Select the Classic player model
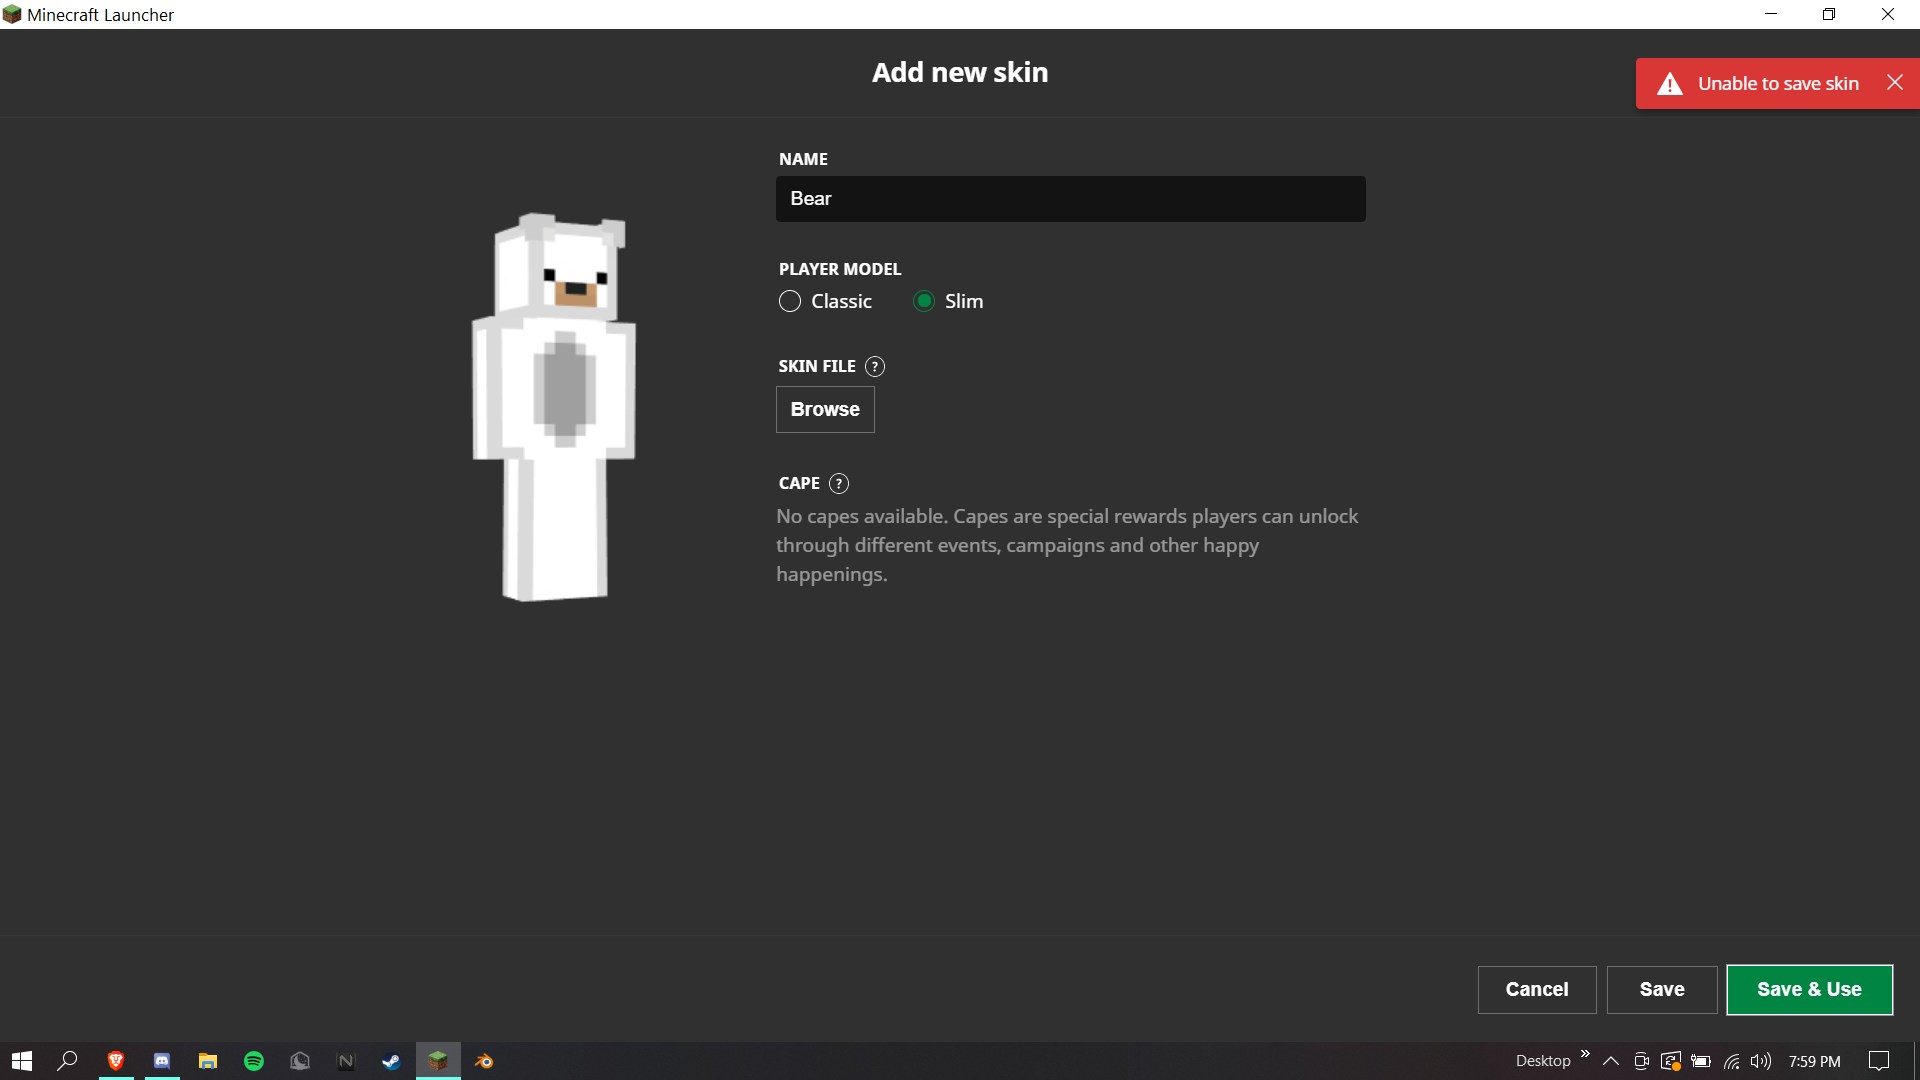 click(x=790, y=301)
